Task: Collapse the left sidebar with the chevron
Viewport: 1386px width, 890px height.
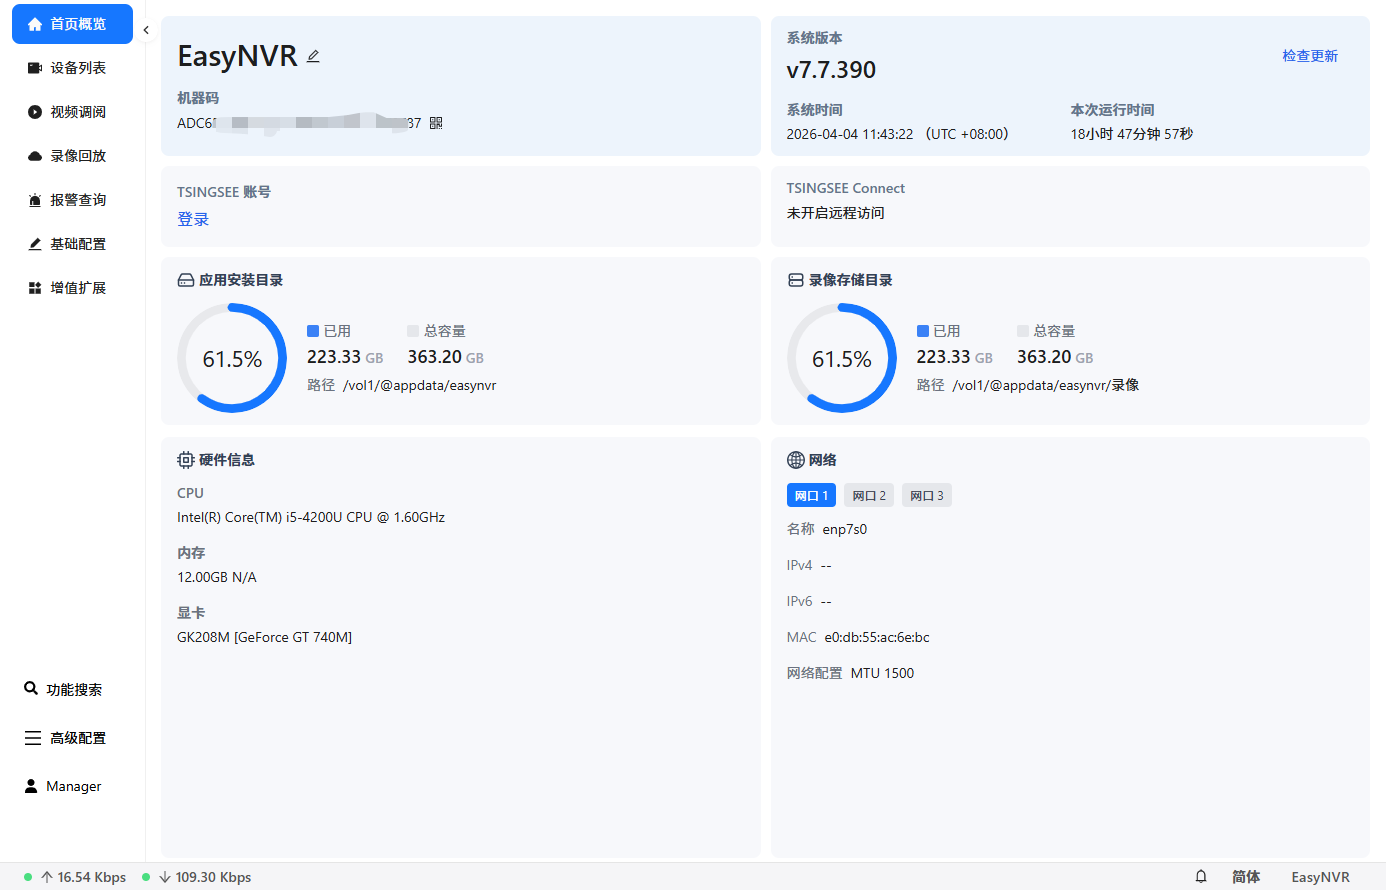Action: click(x=146, y=30)
